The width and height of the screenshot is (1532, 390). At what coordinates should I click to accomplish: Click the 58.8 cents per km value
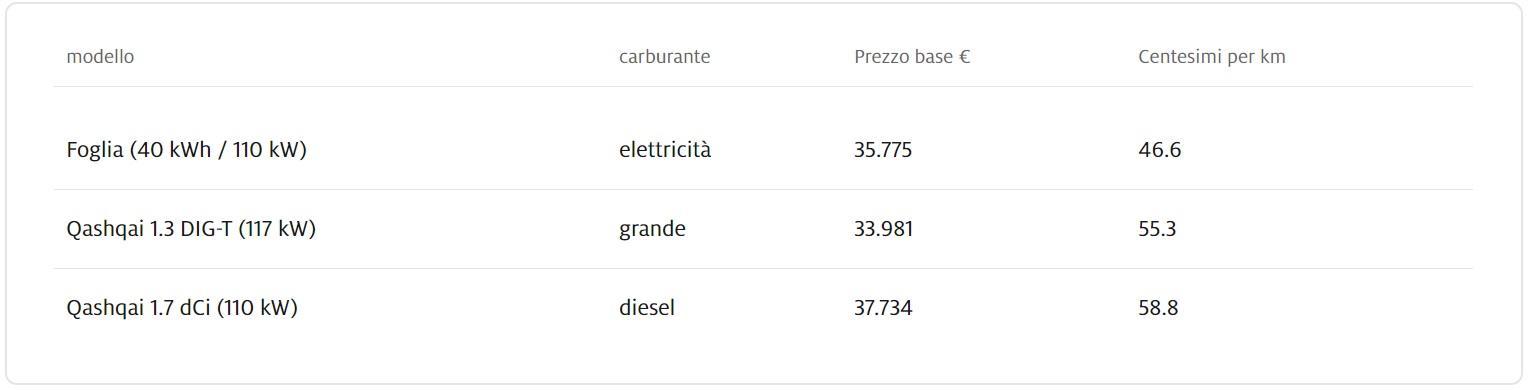click(x=1158, y=308)
